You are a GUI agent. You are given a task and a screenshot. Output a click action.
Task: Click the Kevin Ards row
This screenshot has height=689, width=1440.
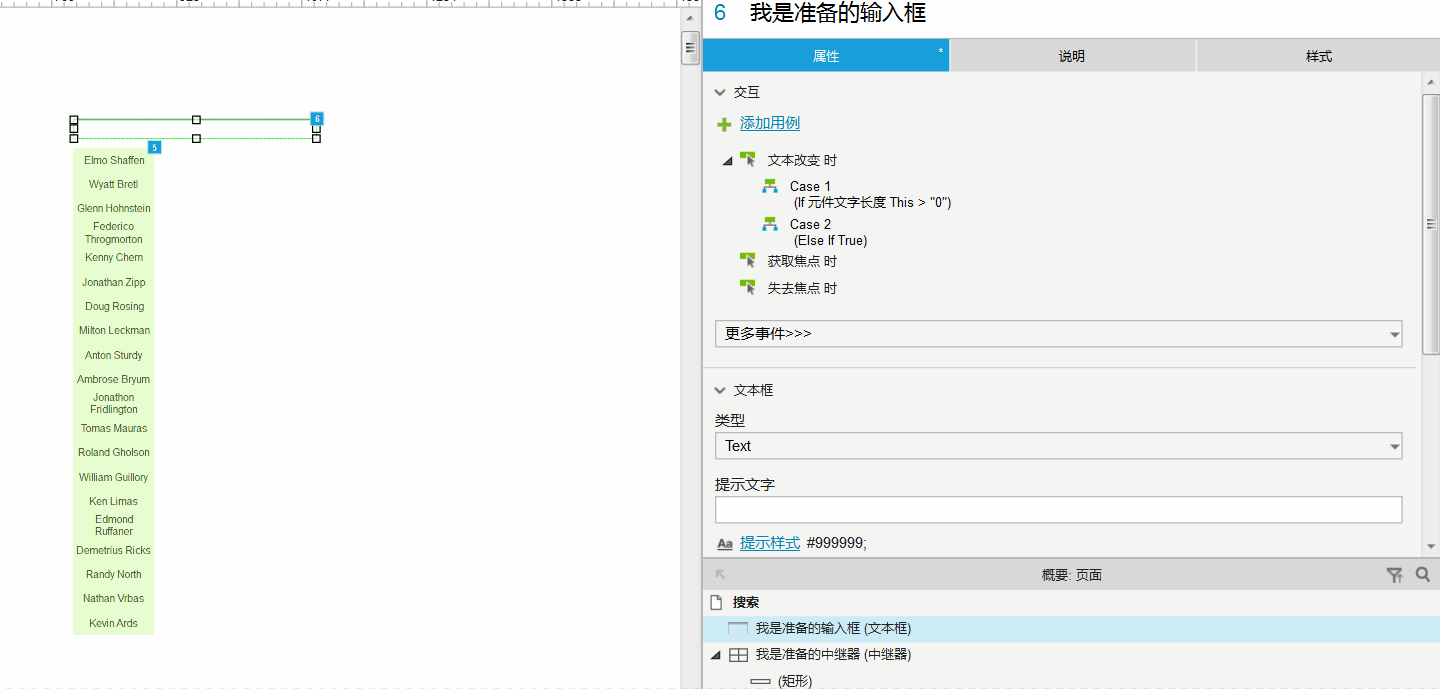[114, 623]
